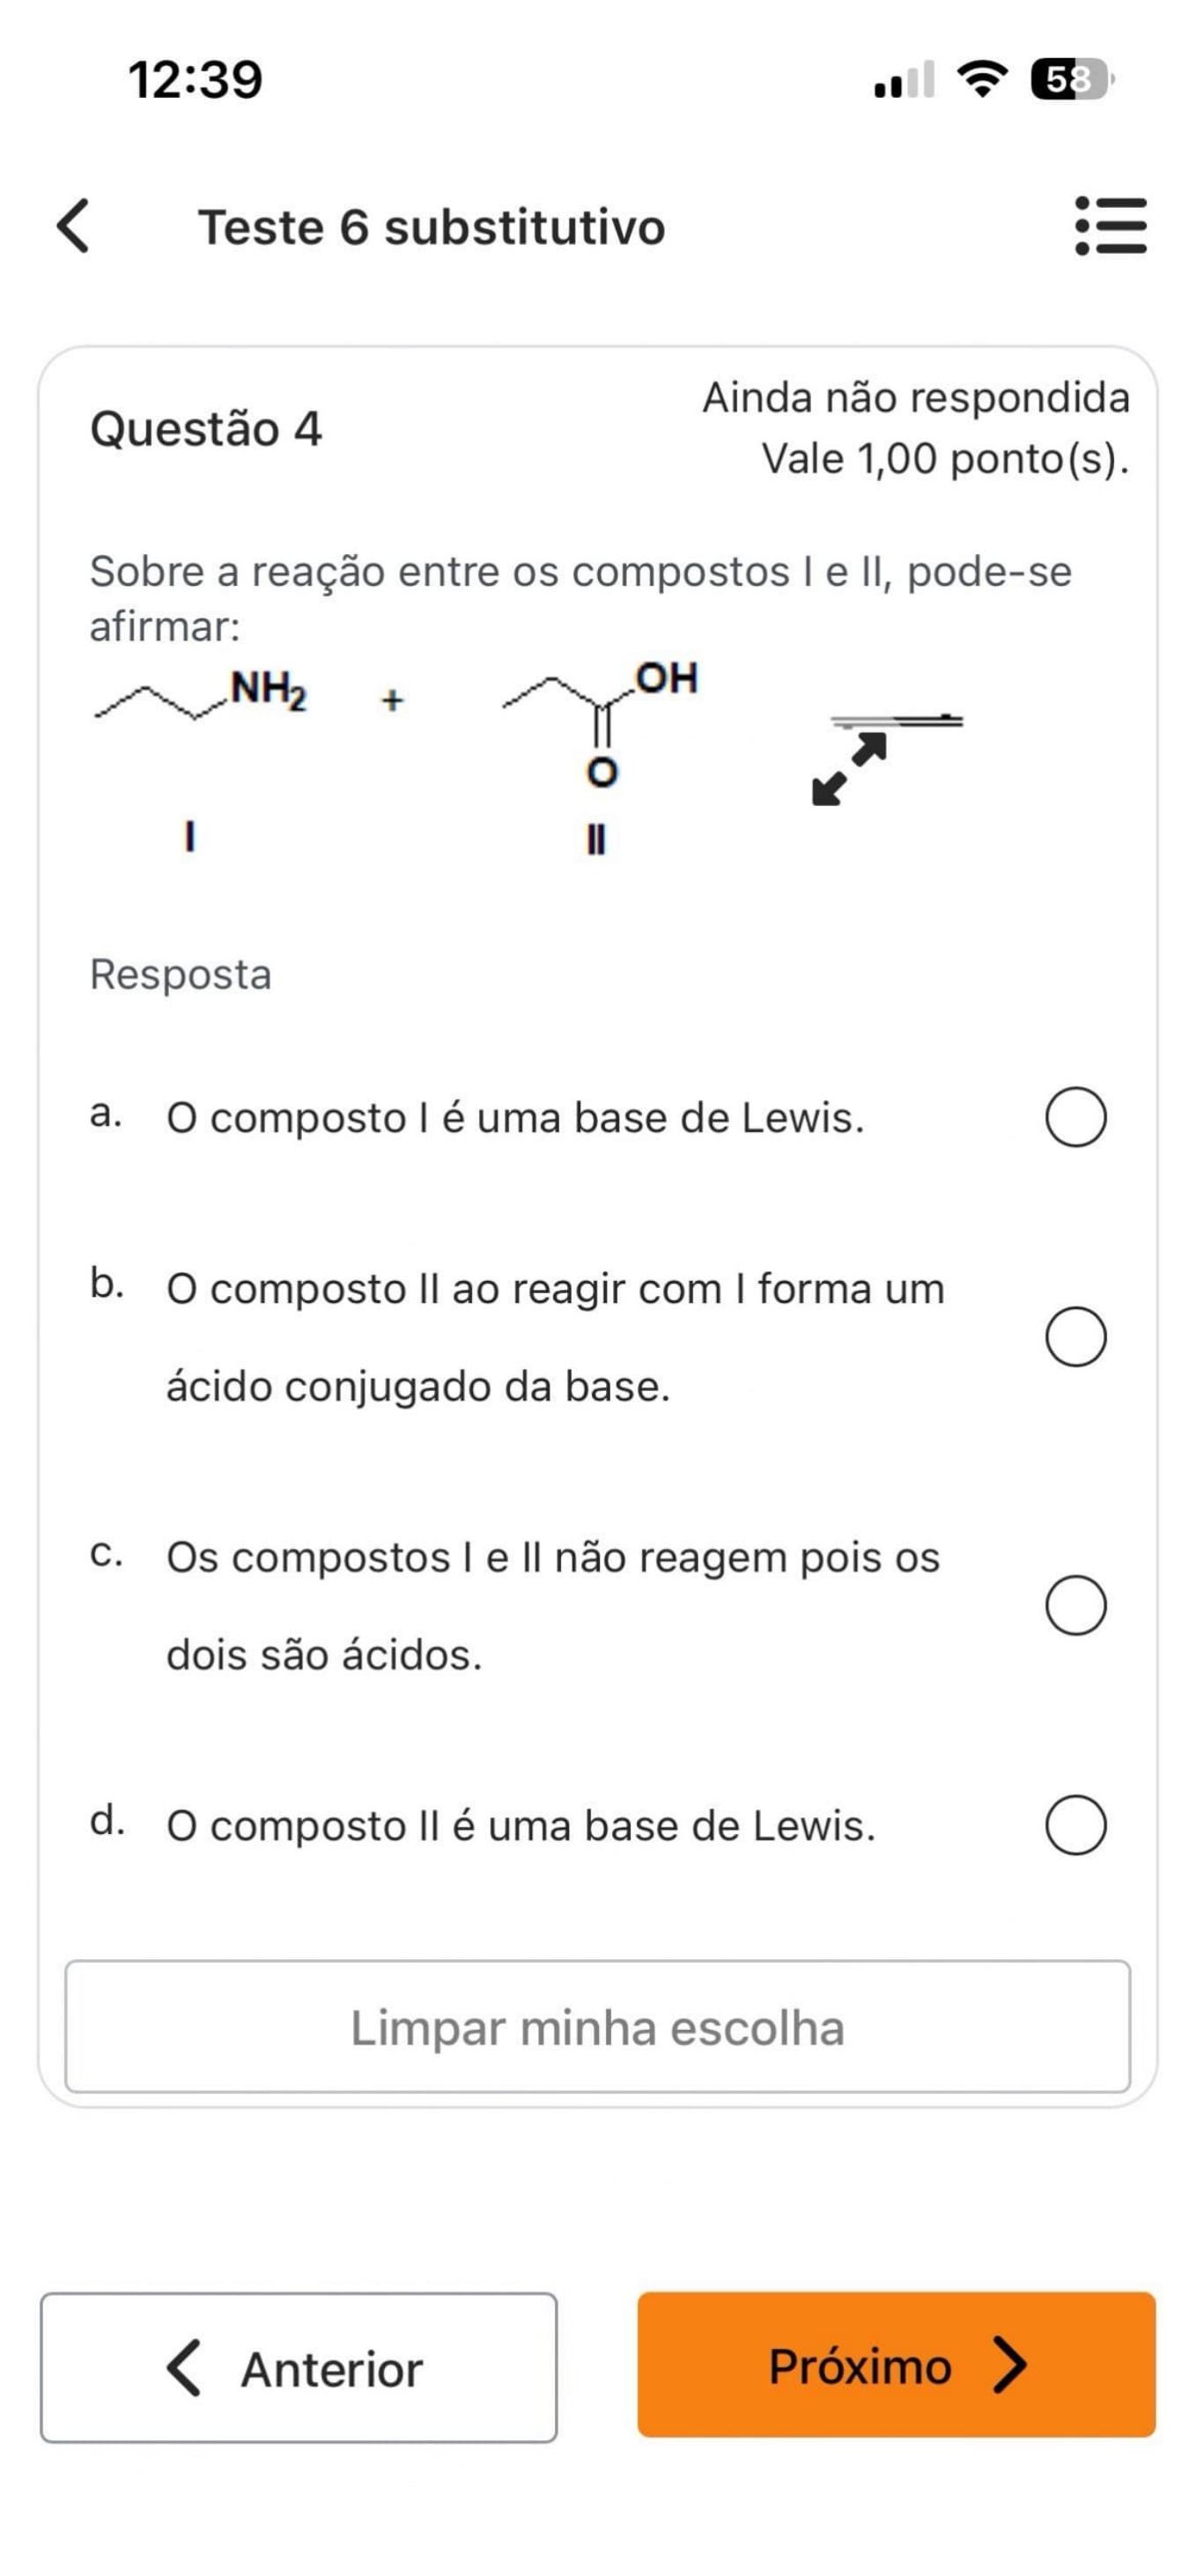1196x2576 pixels.
Task: Go to Anterior question
Action: (298, 2367)
